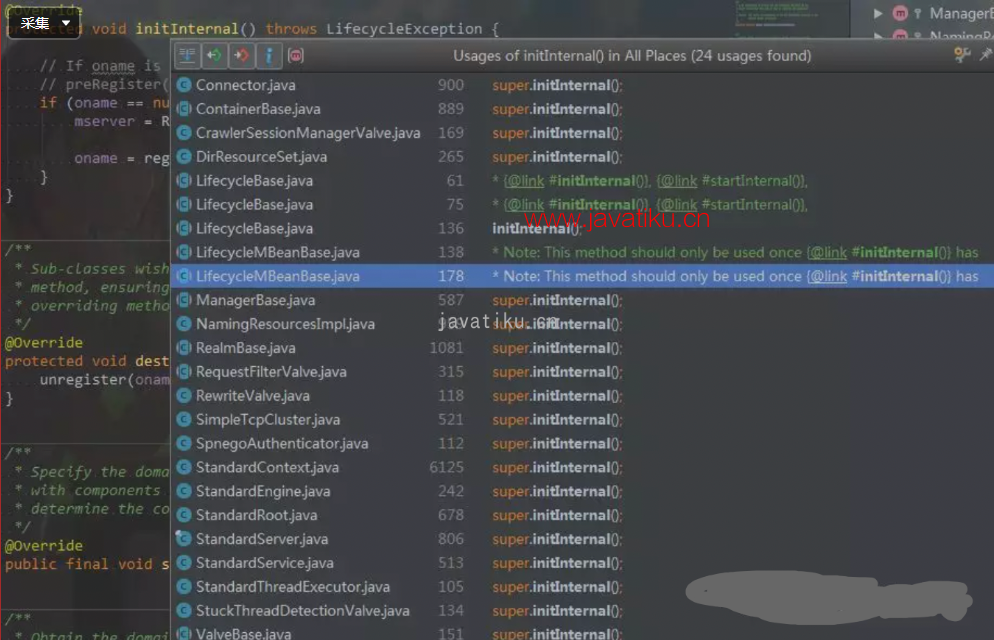Click class icon beside StandardServer.java

pos(184,539)
